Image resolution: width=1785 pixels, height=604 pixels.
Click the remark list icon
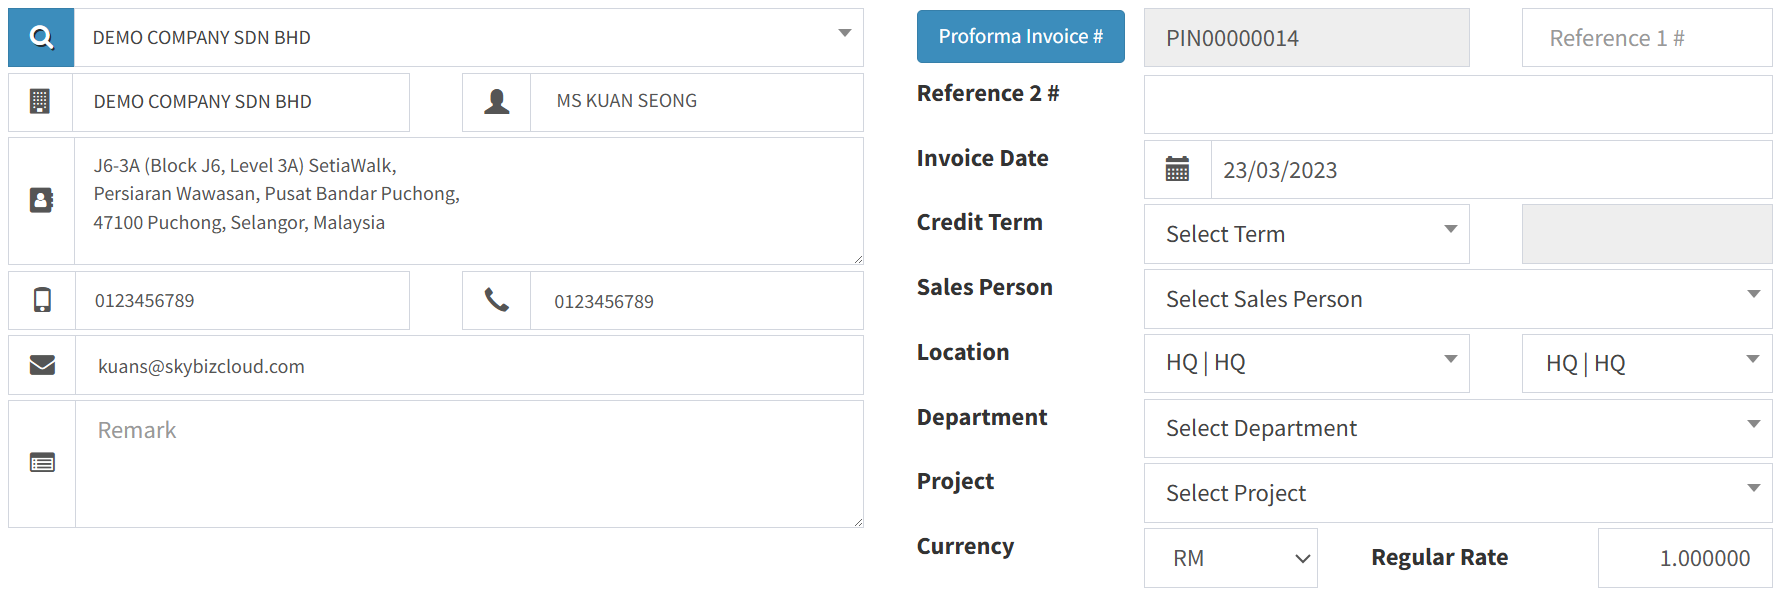[x=42, y=463]
